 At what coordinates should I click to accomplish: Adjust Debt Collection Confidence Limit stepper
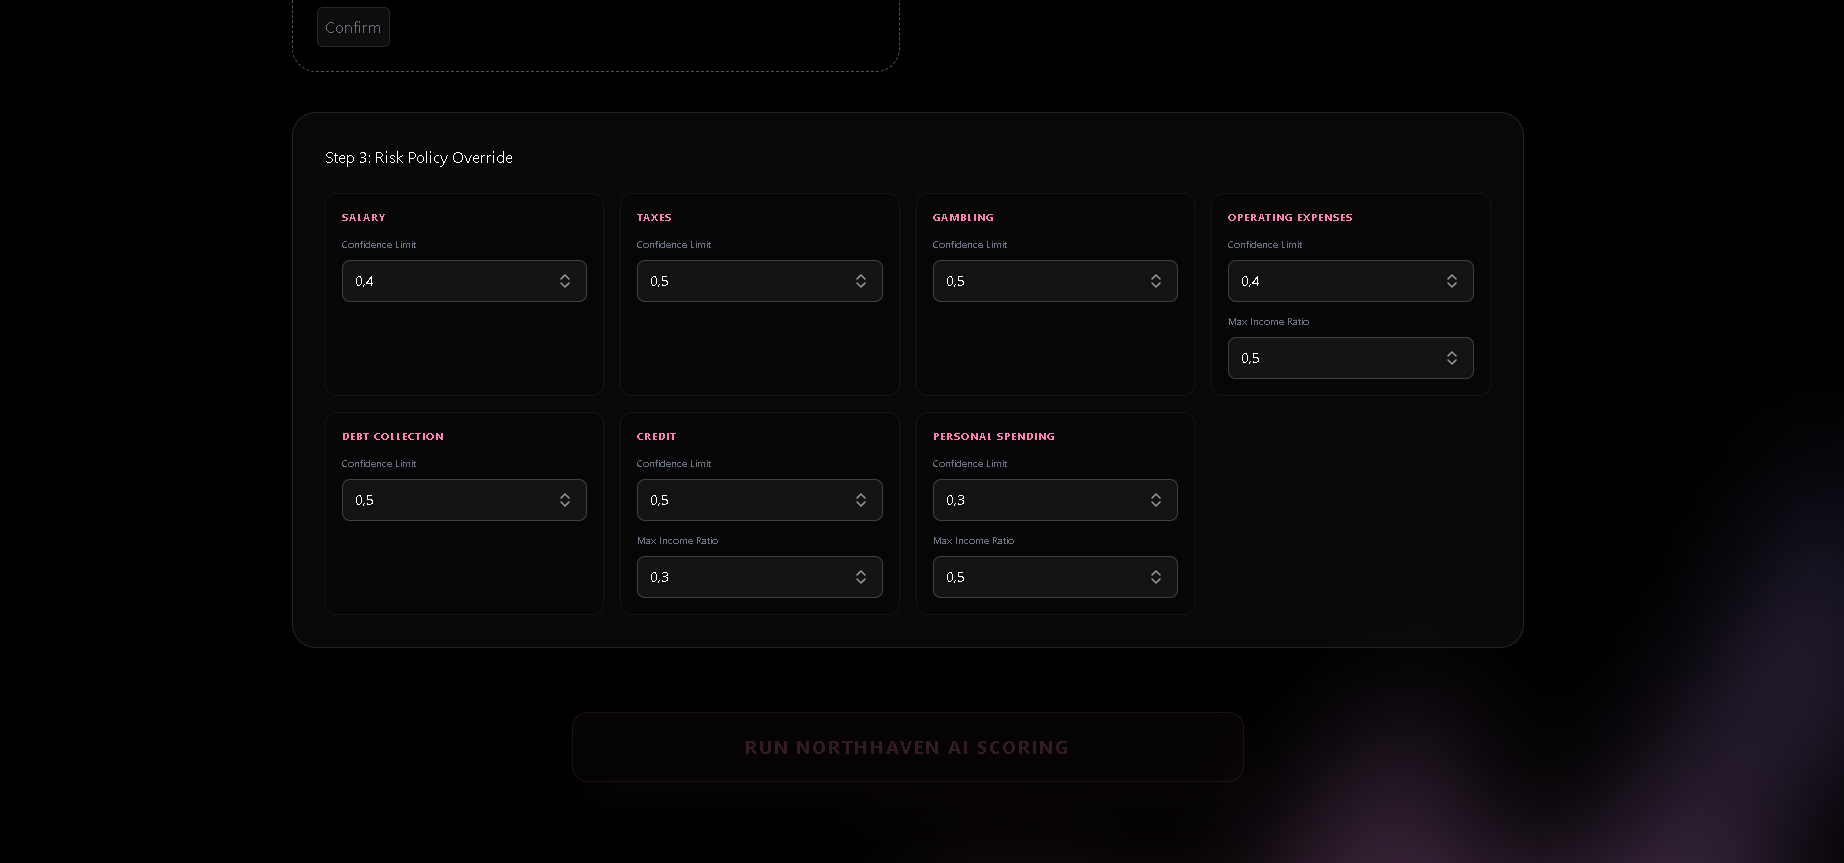[565, 500]
